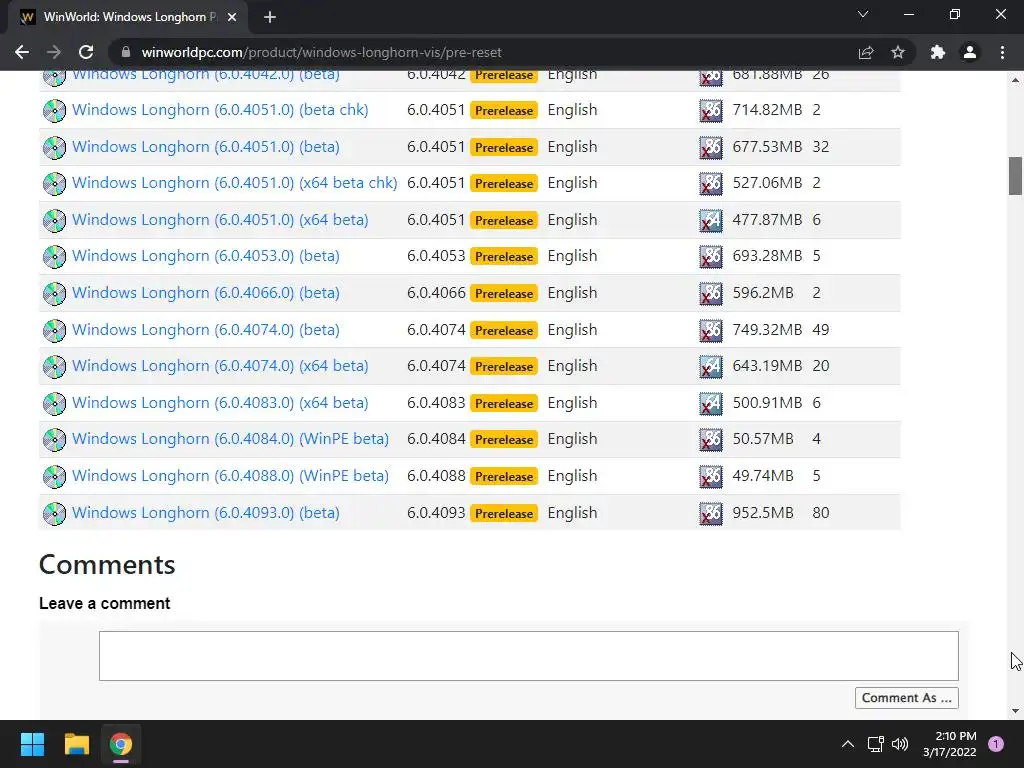Open Windows Longhorn (6.0.4051.0) (beta) link
Screen dimensions: 1024x768
pyautogui.click(x=206, y=147)
